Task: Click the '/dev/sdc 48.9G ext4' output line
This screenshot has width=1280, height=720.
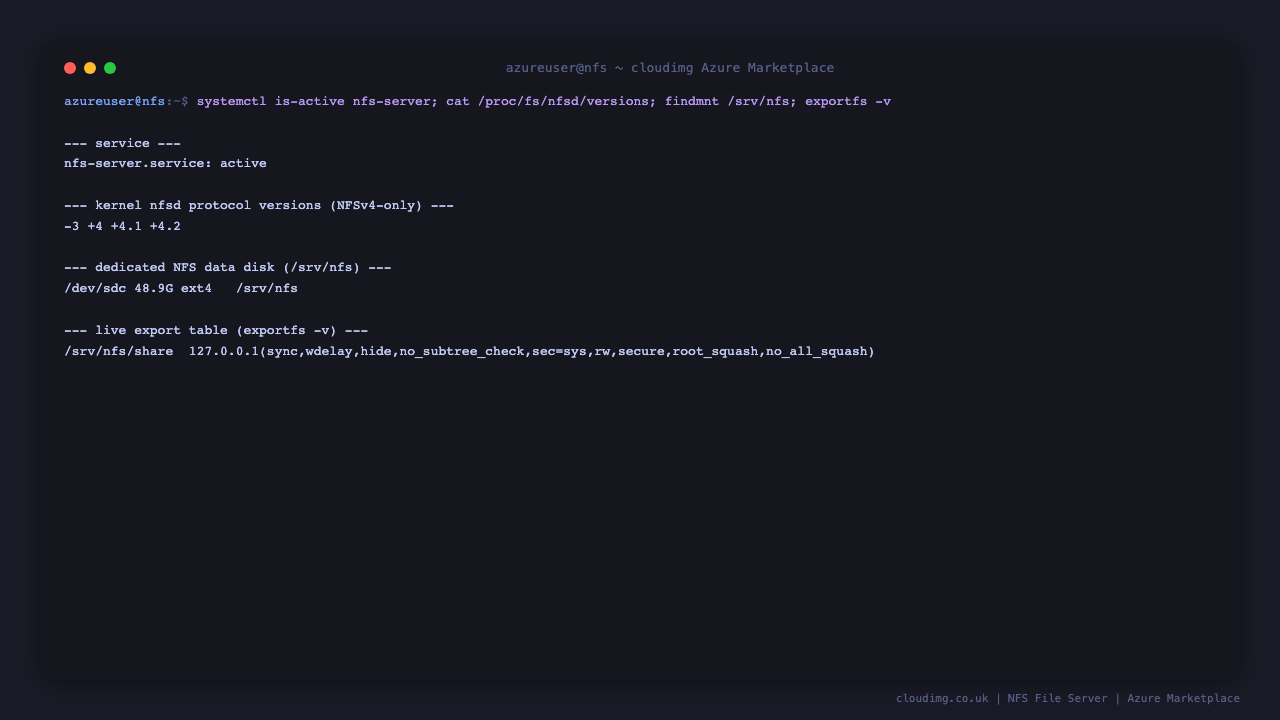Action: (x=181, y=288)
